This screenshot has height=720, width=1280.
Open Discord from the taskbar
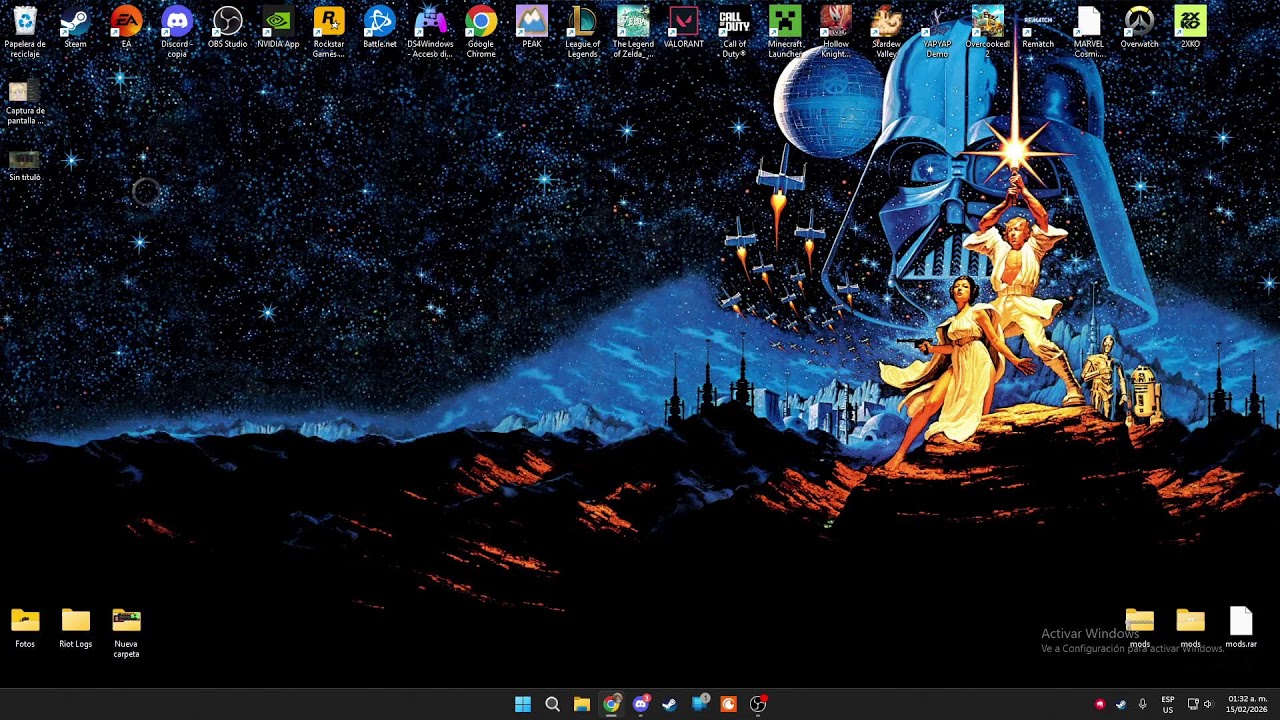click(x=640, y=704)
